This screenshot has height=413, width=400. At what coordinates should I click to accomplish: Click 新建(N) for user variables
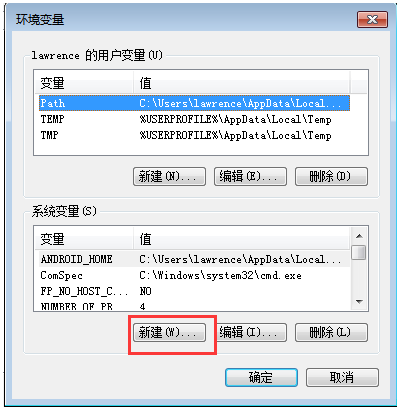click(169, 176)
